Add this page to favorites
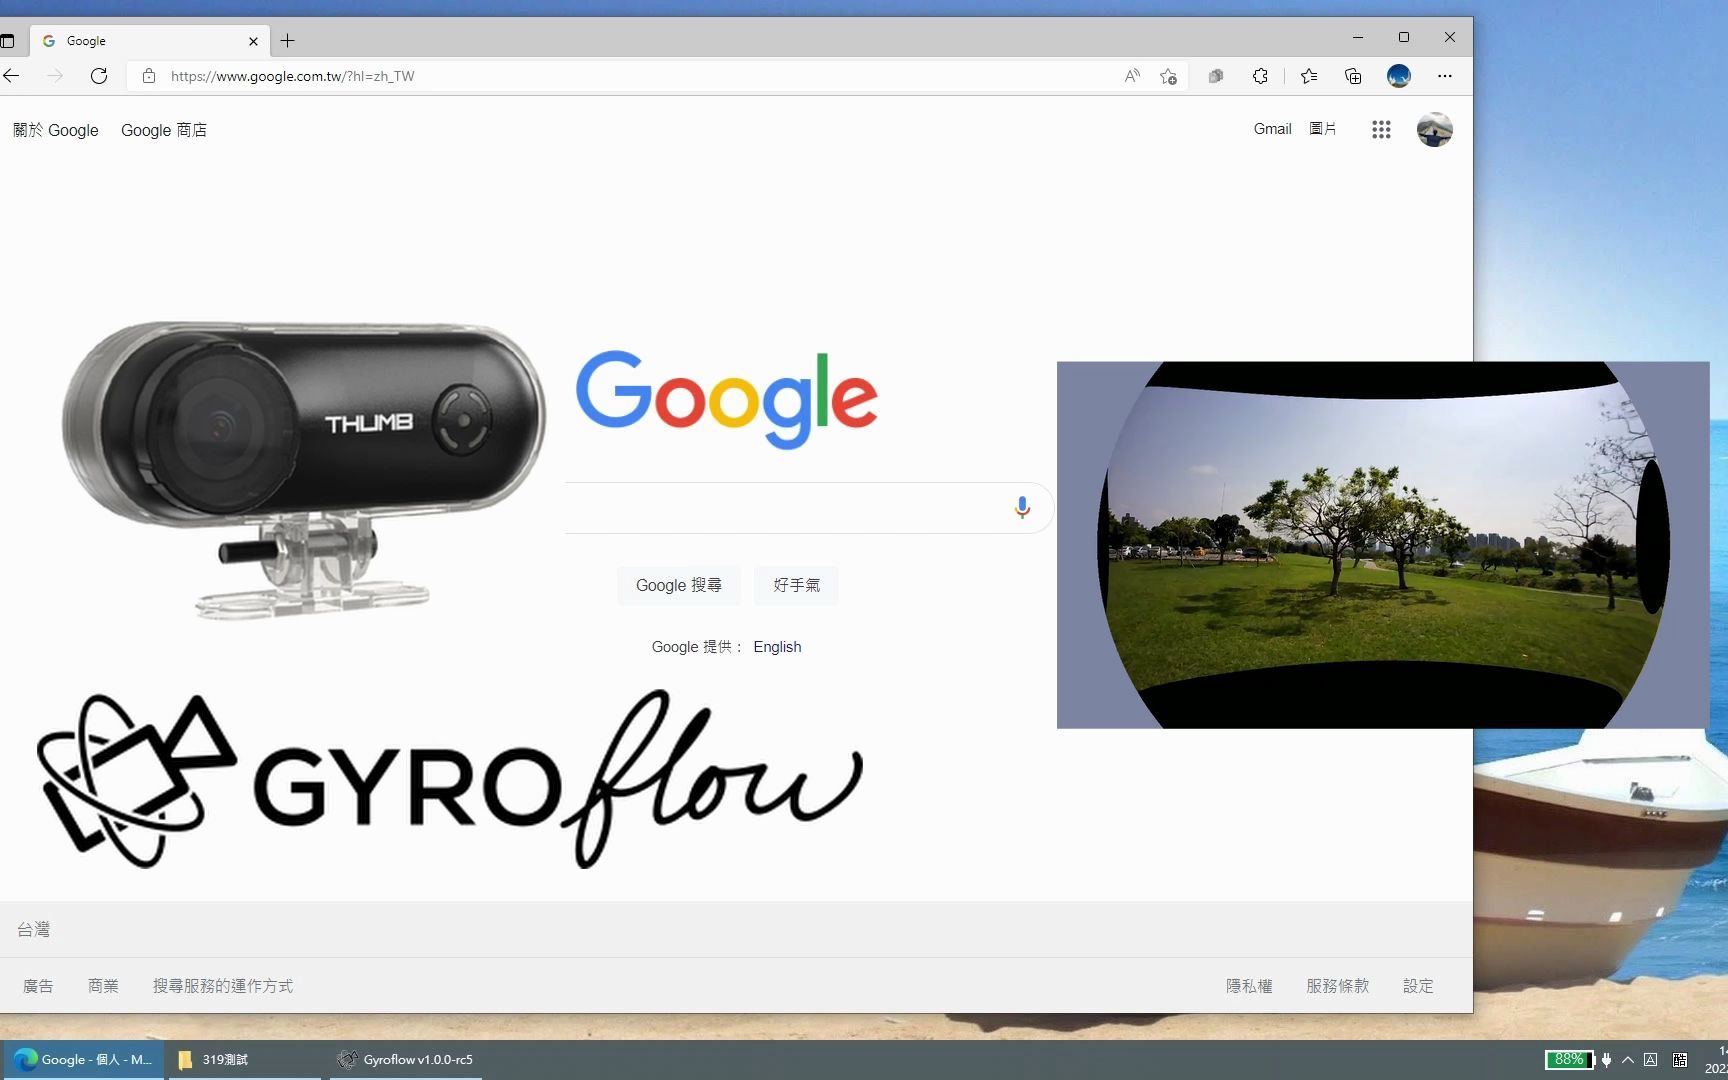Viewport: 1728px width, 1080px height. (1168, 76)
